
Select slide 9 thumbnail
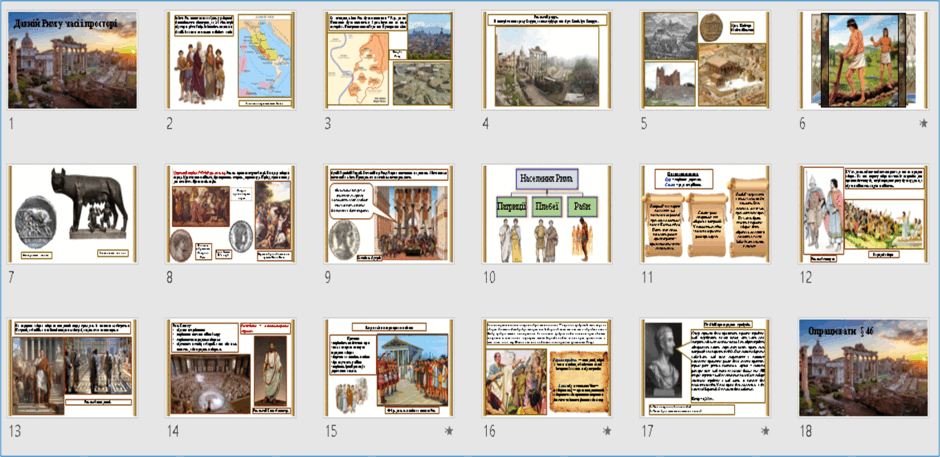[388, 214]
